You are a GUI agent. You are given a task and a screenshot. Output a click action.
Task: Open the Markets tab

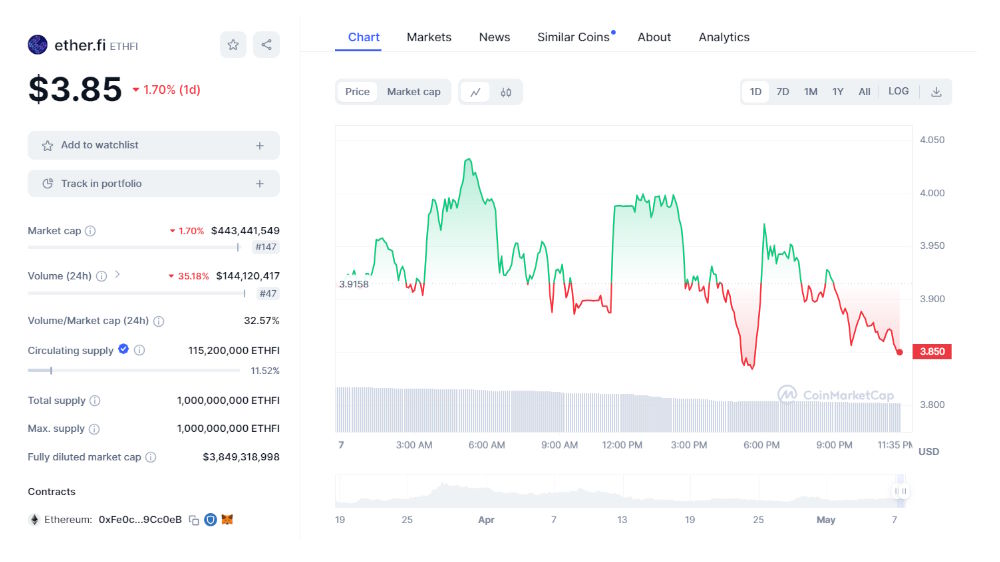[x=429, y=37]
